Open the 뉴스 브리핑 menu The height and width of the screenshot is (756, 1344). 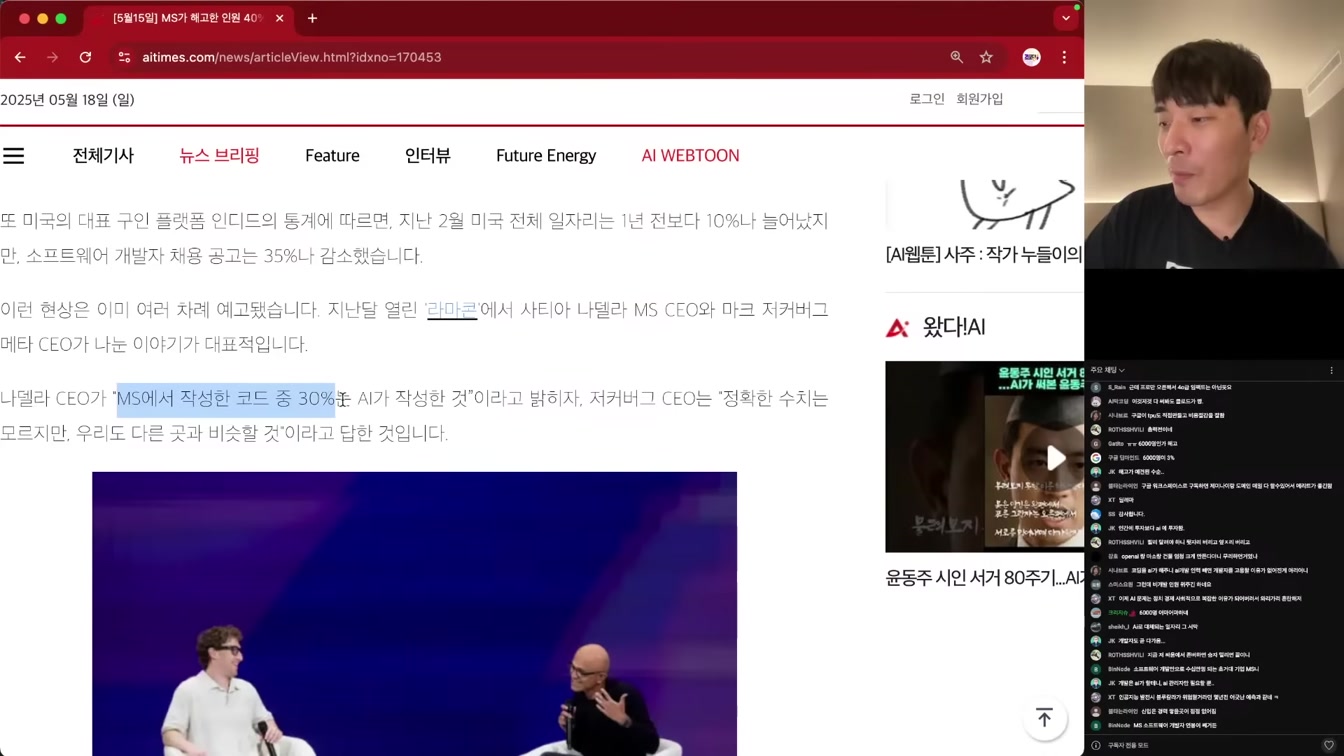(219, 155)
